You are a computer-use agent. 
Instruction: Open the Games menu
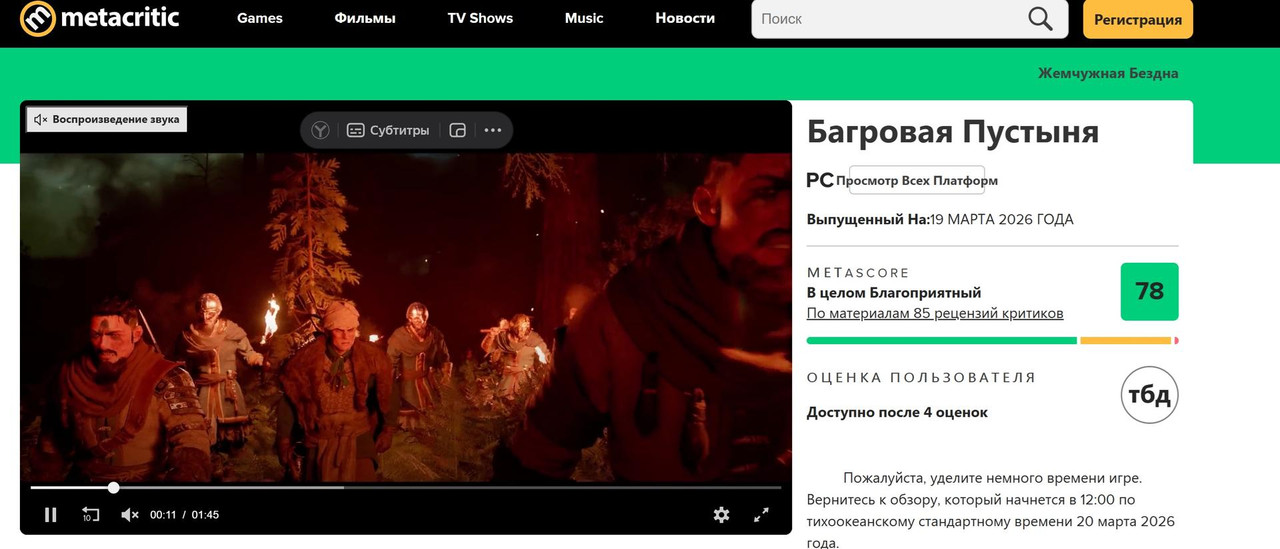click(x=260, y=18)
